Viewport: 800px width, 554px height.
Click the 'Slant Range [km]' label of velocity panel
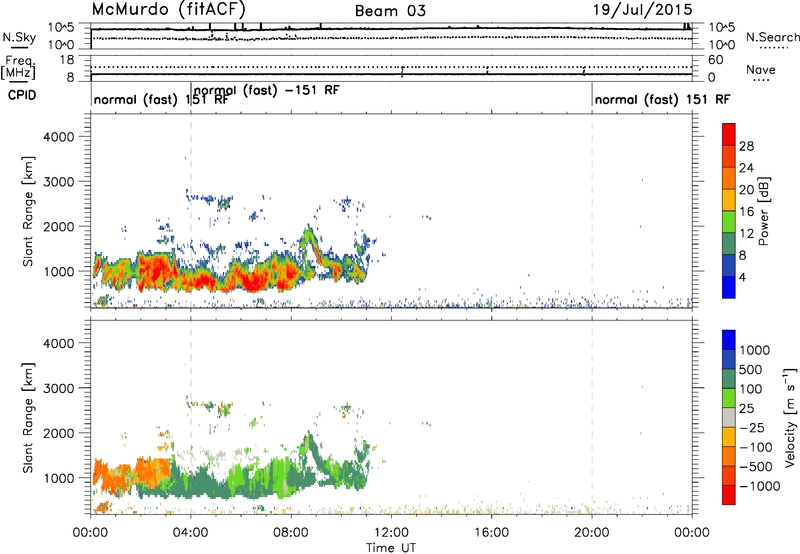(28, 417)
